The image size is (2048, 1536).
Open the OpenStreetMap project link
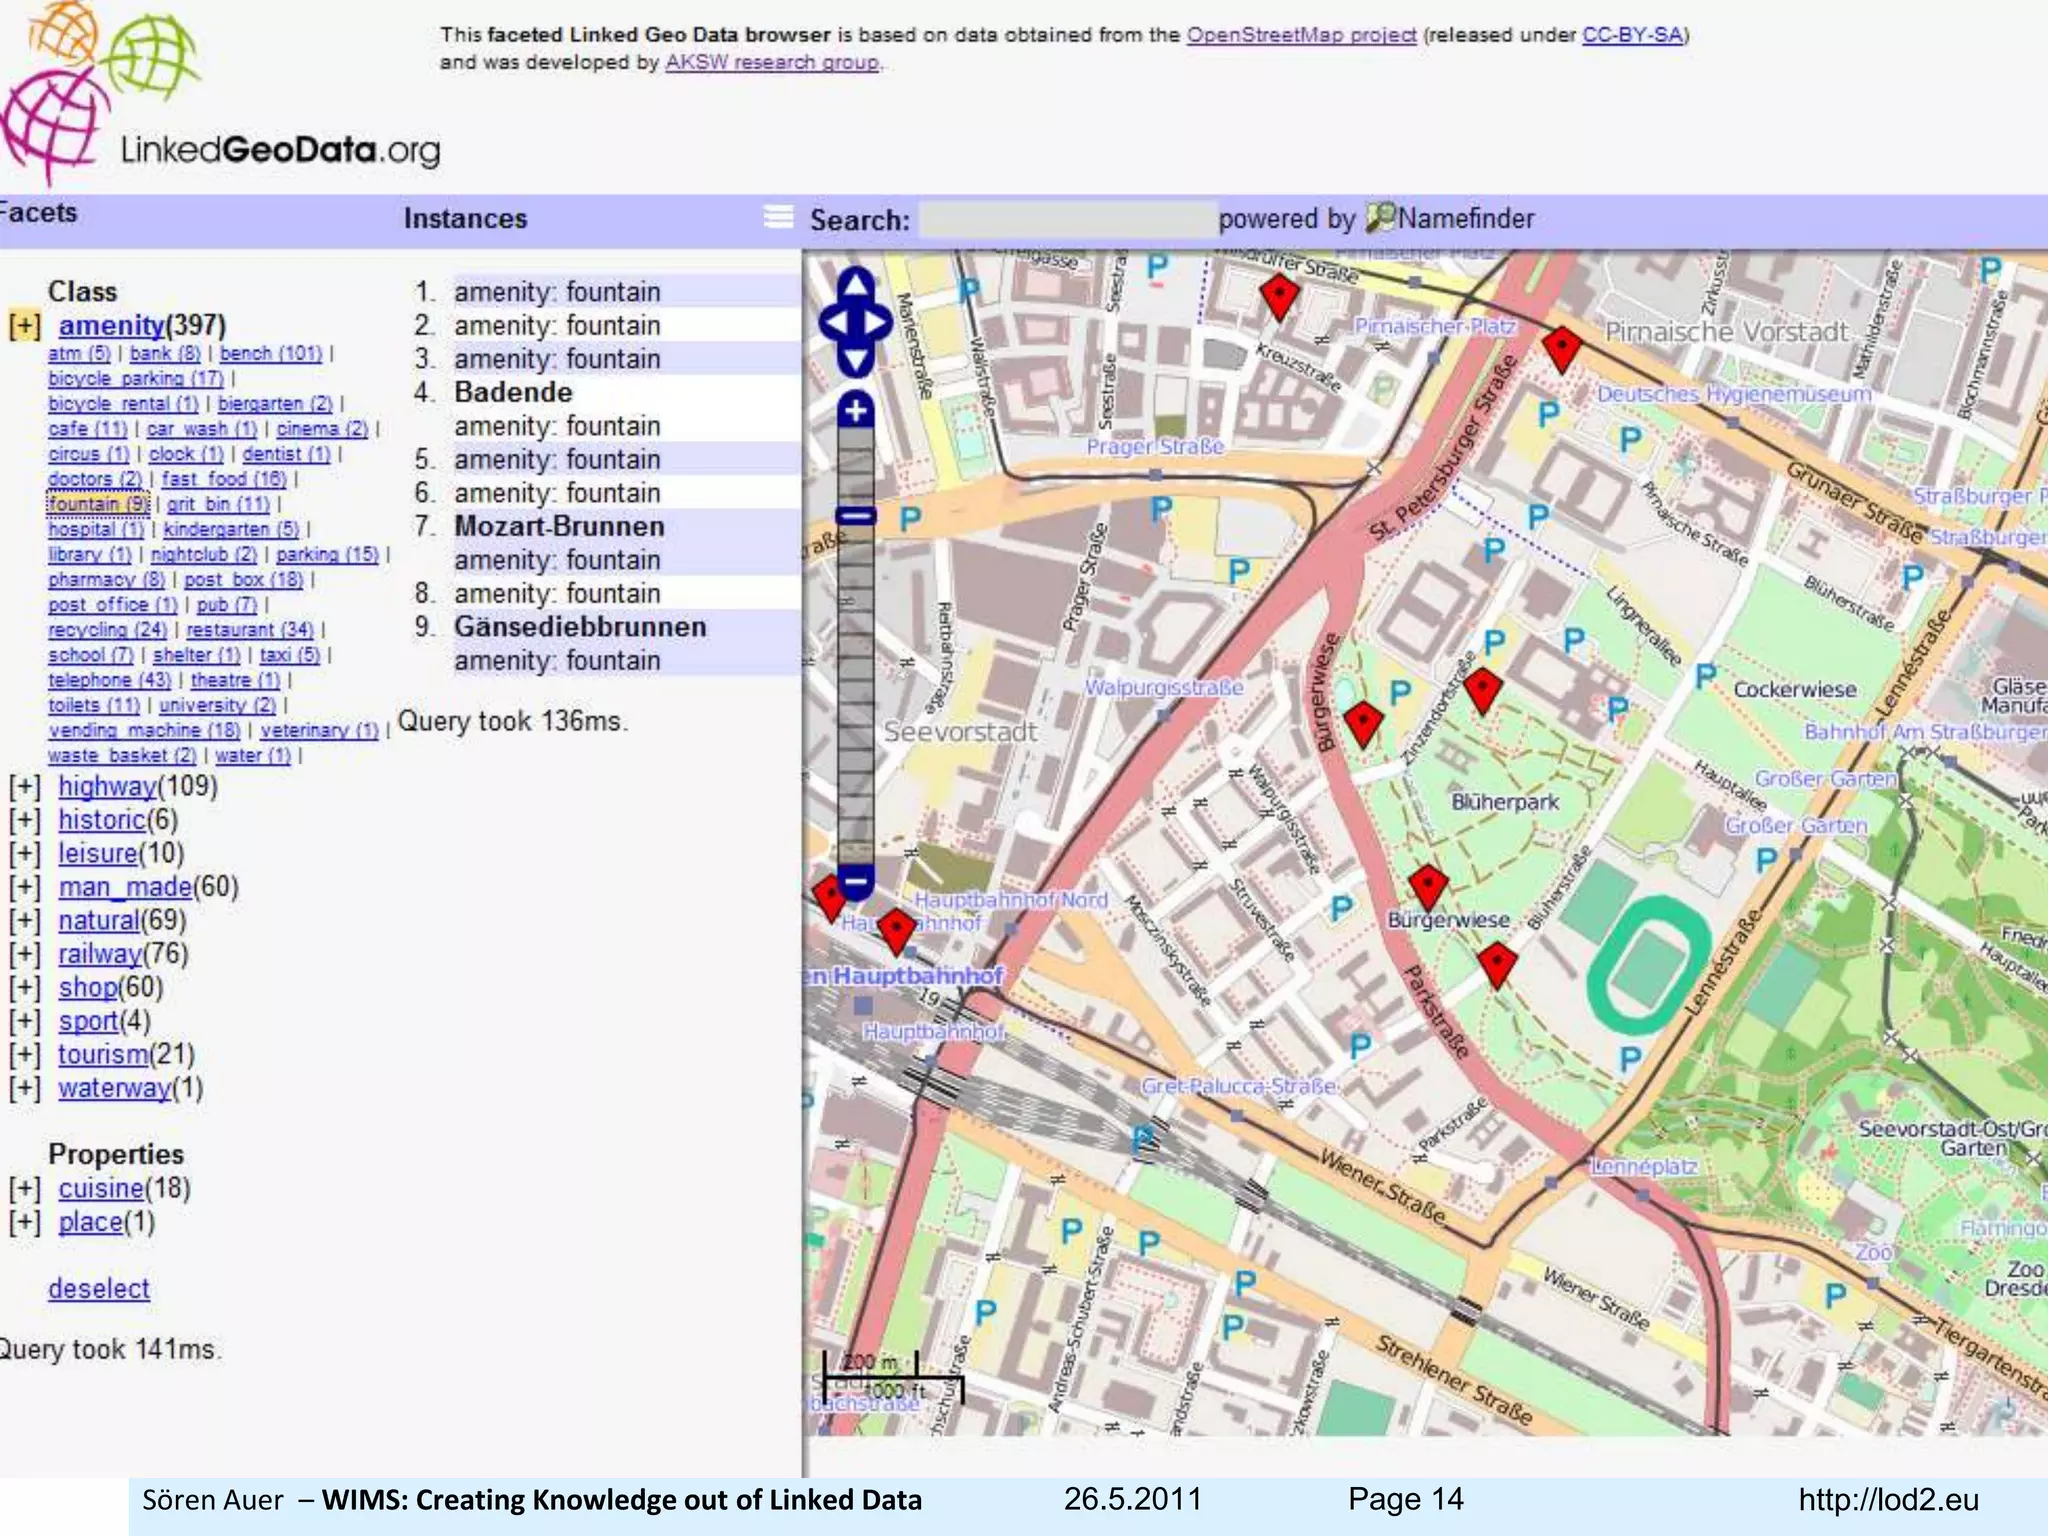1300,35
